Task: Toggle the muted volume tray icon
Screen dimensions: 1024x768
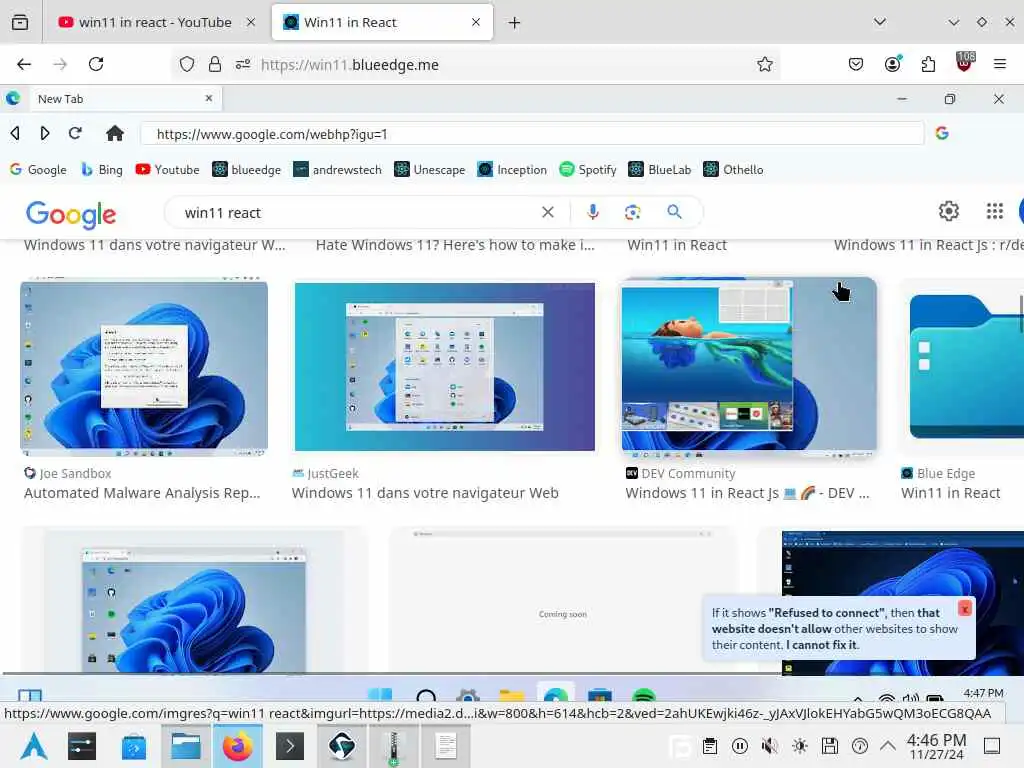Action: tap(769, 746)
